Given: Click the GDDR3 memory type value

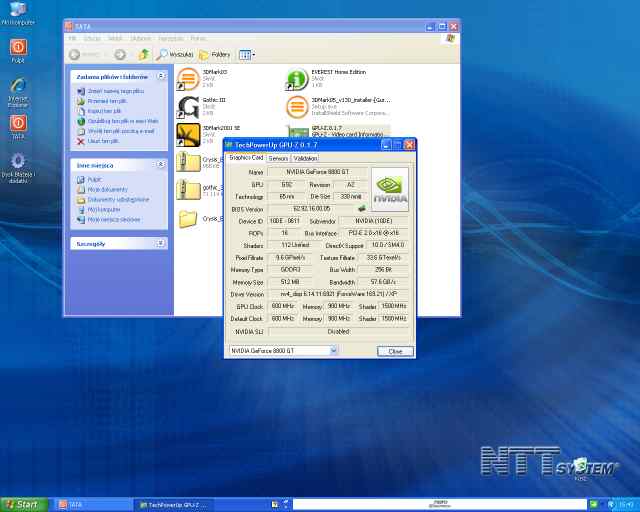Looking at the screenshot, I should 290,270.
